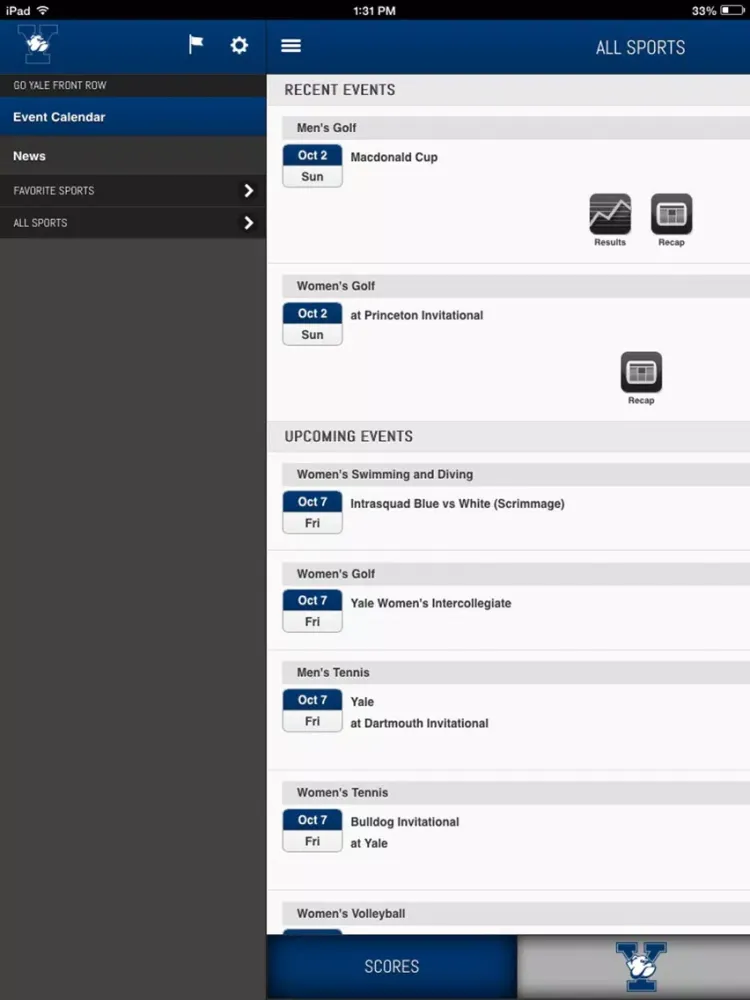Tap battery indicator in status bar
This screenshot has height=1000, width=750.
(x=732, y=11)
